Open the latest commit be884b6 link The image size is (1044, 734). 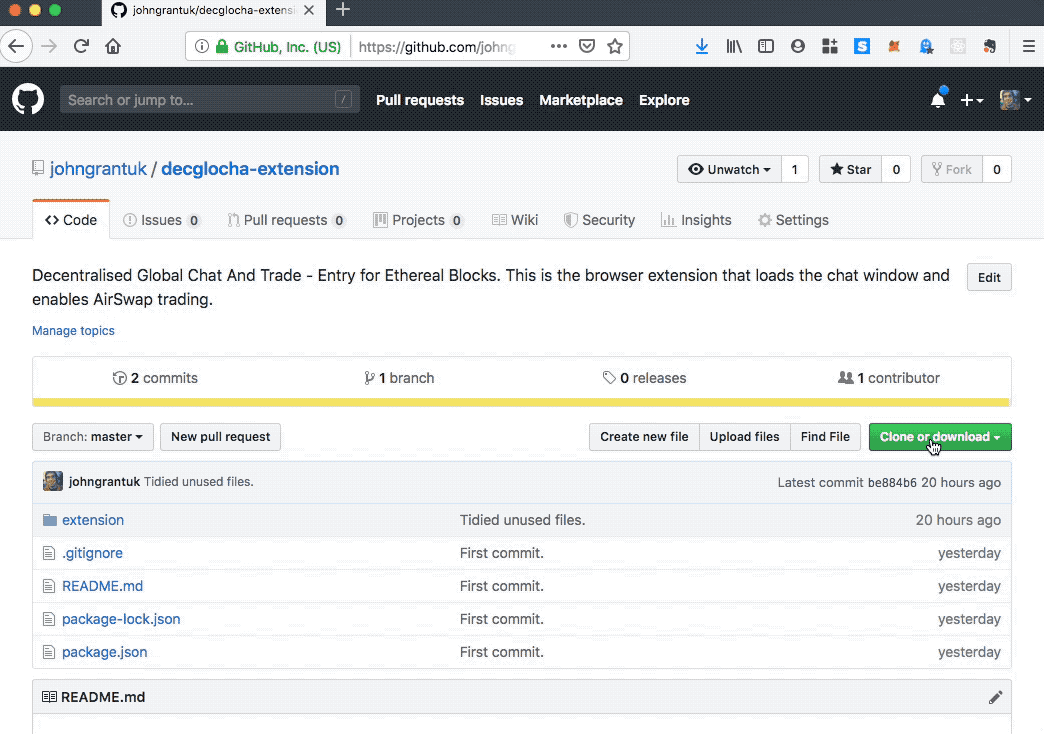tap(892, 482)
